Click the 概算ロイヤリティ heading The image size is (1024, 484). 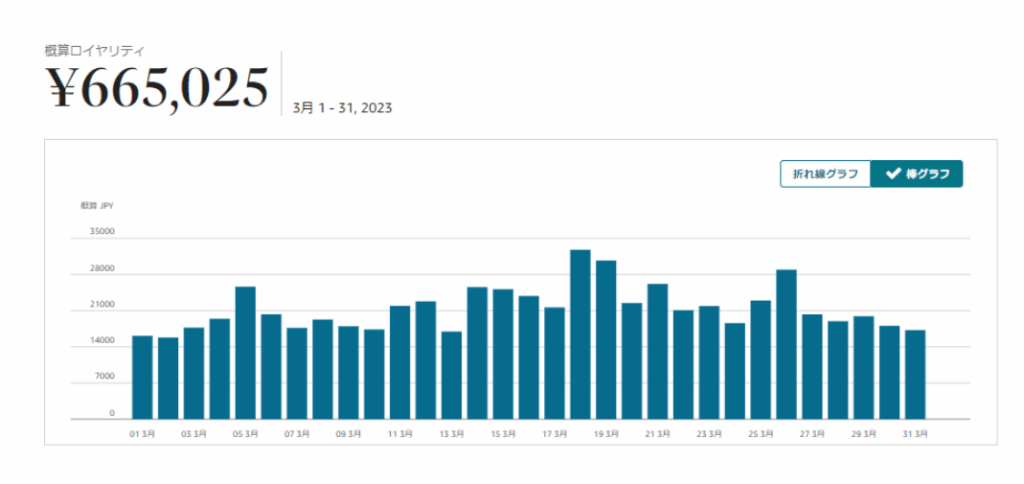pyautogui.click(x=96, y=50)
